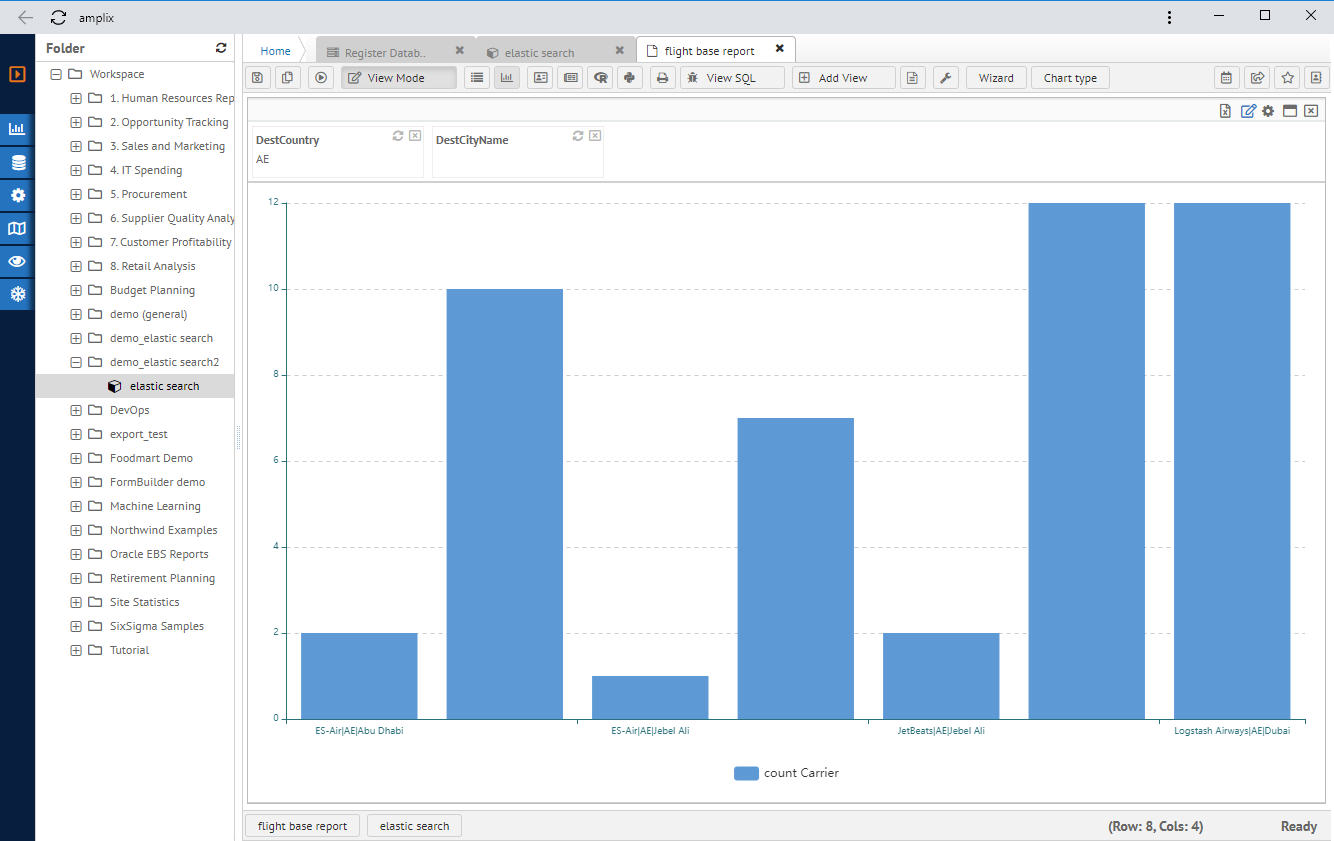Click the View SQL button
Image resolution: width=1334 pixels, height=841 pixels.
coord(732,78)
